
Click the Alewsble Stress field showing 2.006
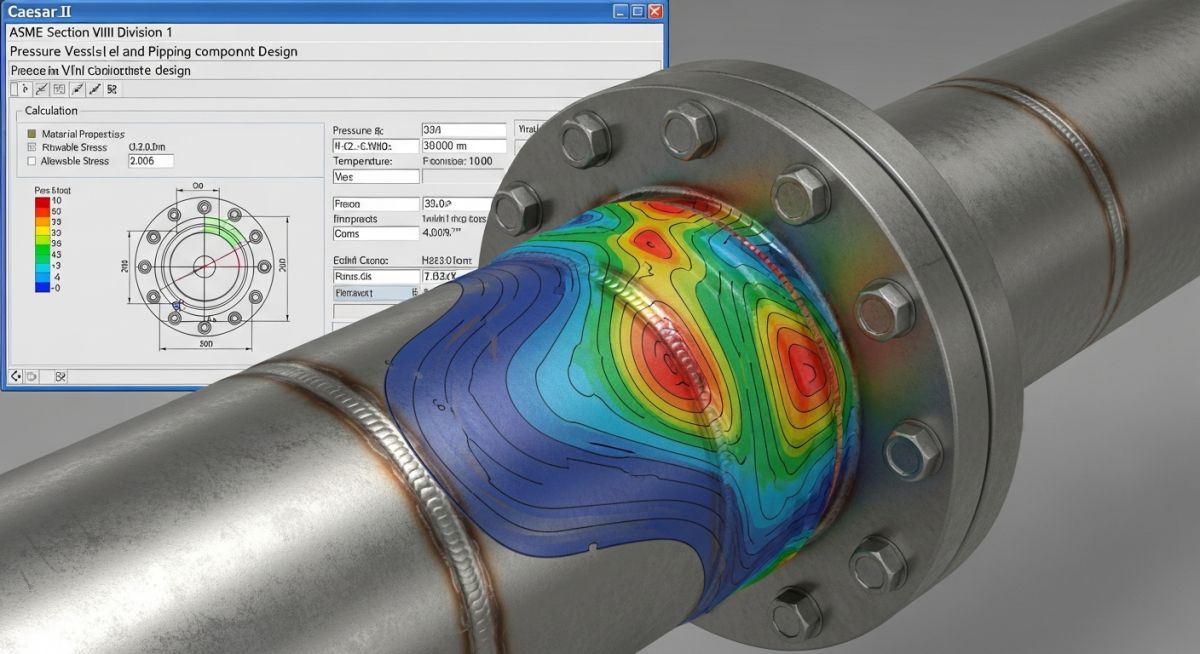[x=151, y=161]
